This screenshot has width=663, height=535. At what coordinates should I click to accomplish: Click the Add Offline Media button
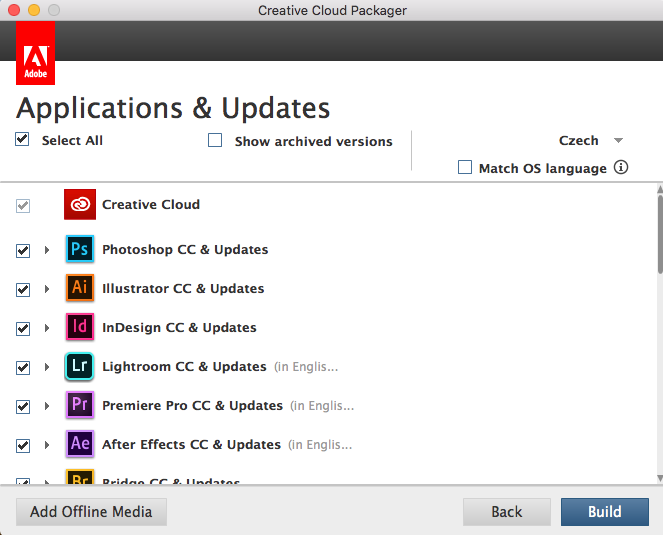91,512
